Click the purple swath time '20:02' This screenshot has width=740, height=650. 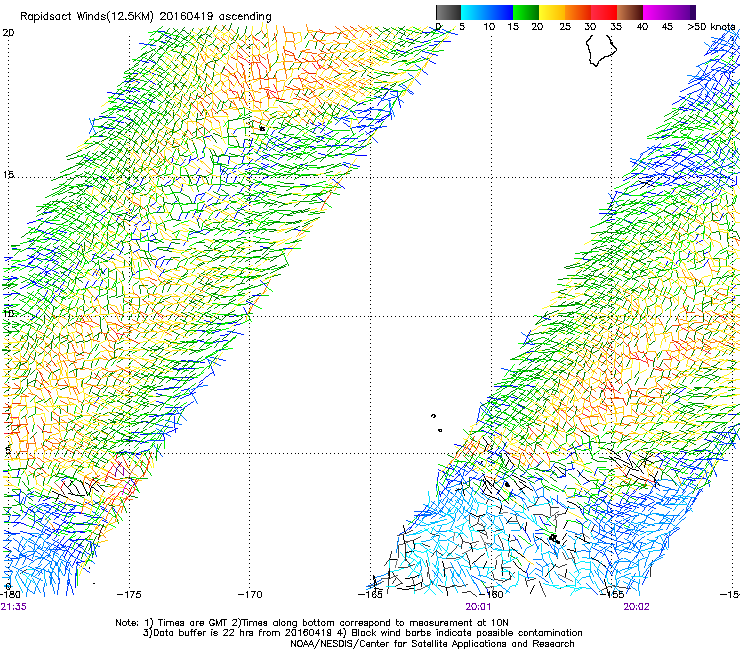coord(636,607)
